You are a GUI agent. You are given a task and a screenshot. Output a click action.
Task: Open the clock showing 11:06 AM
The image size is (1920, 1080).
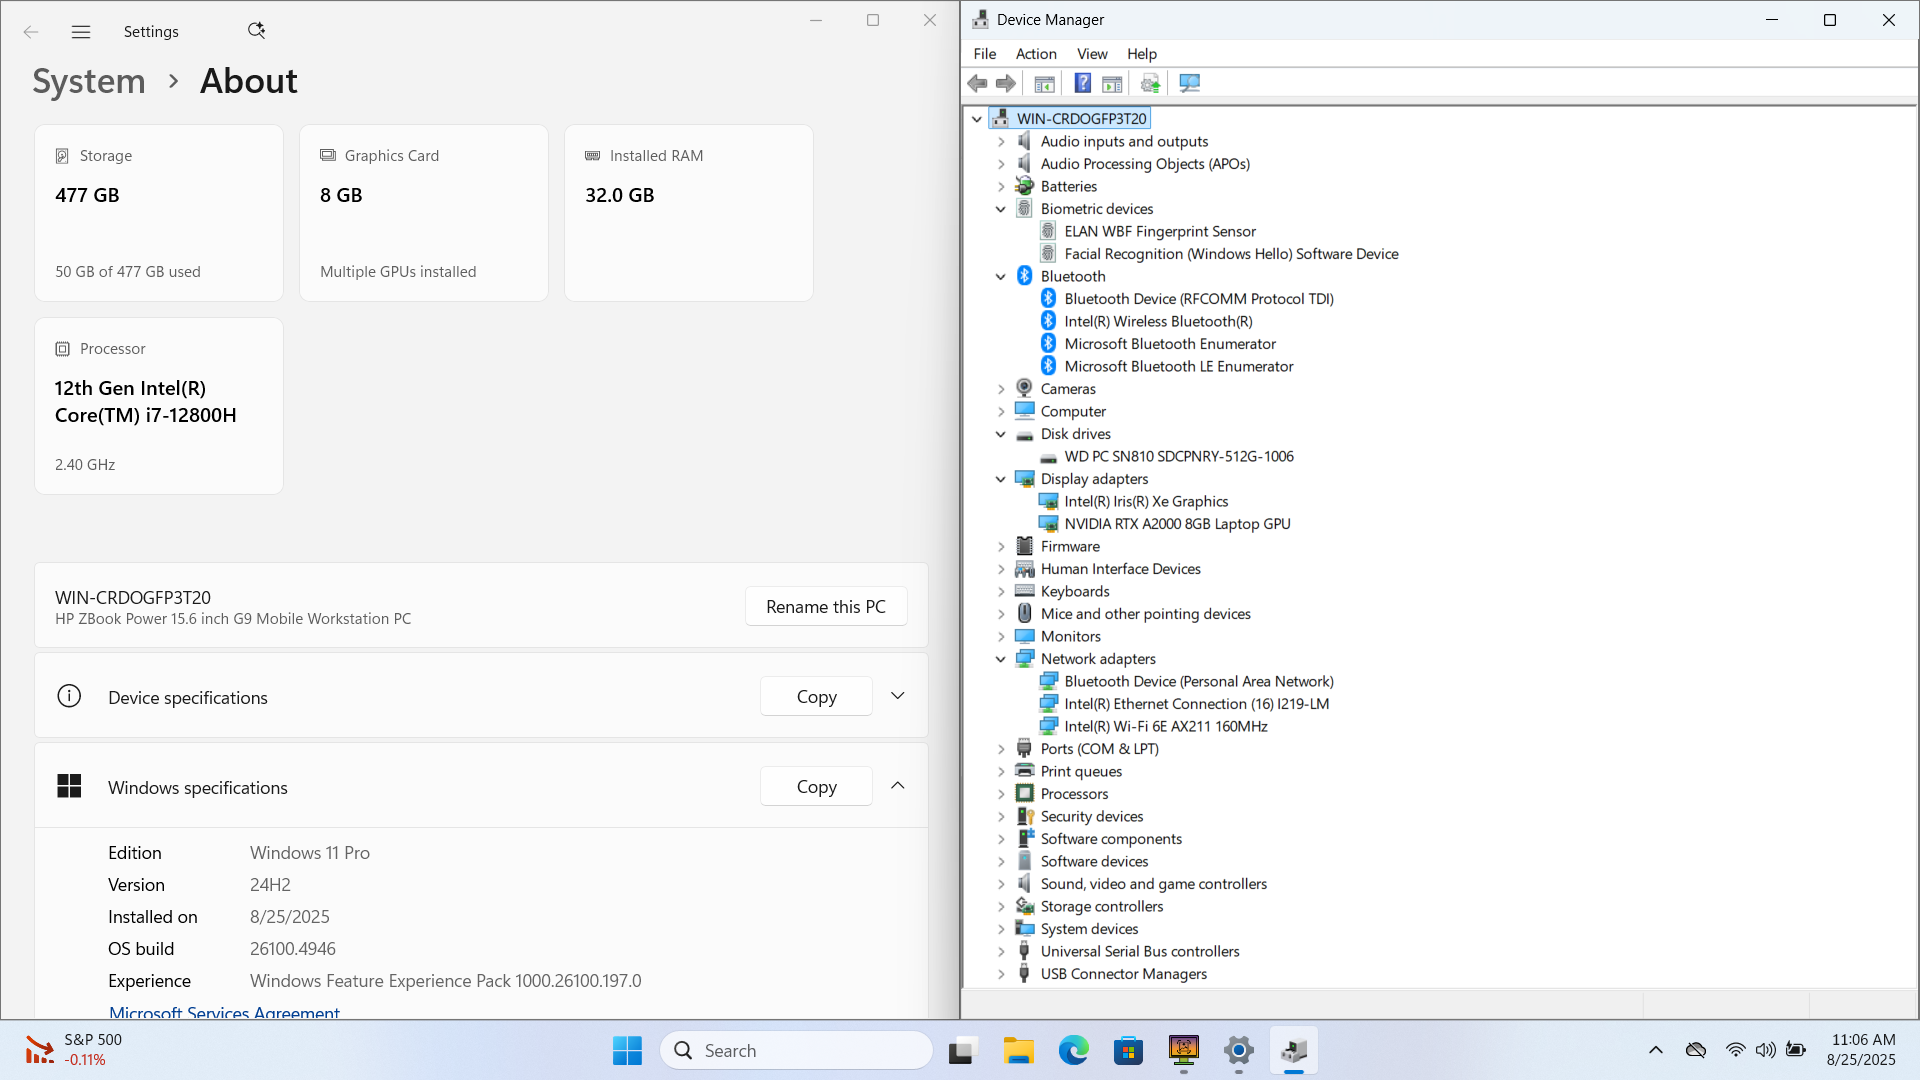tap(1862, 1050)
